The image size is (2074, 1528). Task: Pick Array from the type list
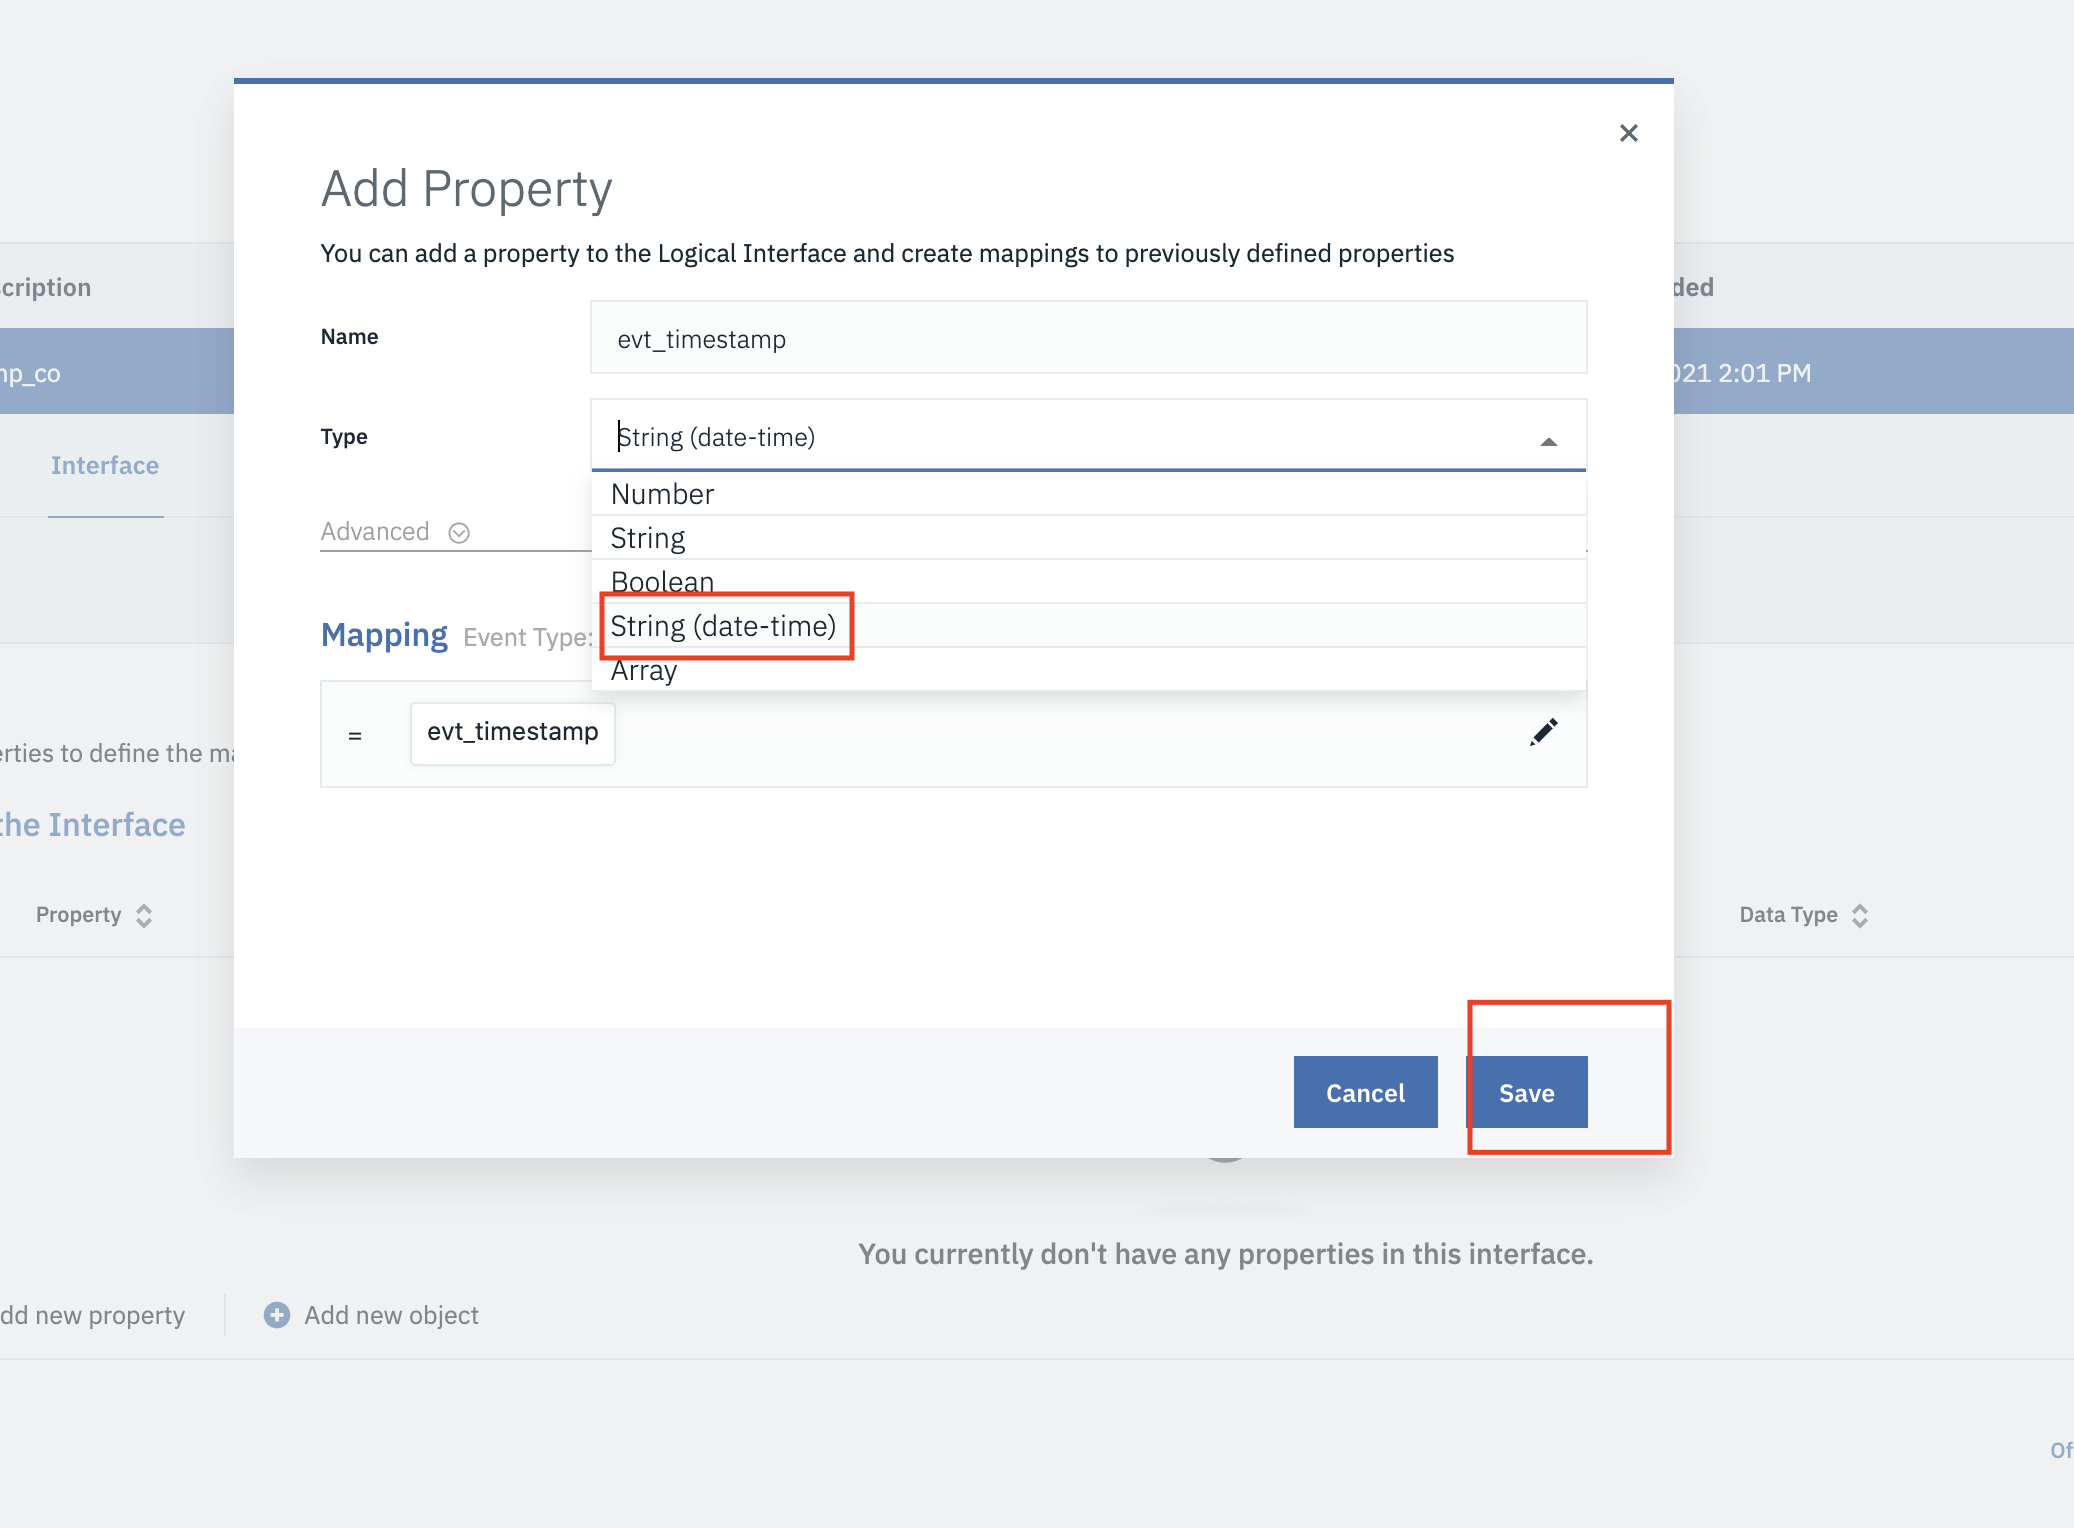tap(1088, 670)
